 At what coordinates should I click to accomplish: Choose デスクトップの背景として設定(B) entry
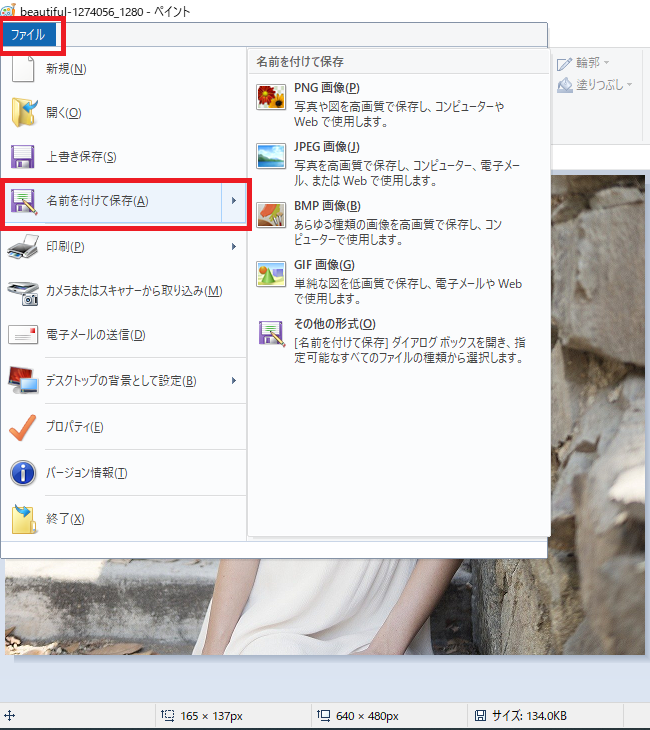tap(124, 380)
